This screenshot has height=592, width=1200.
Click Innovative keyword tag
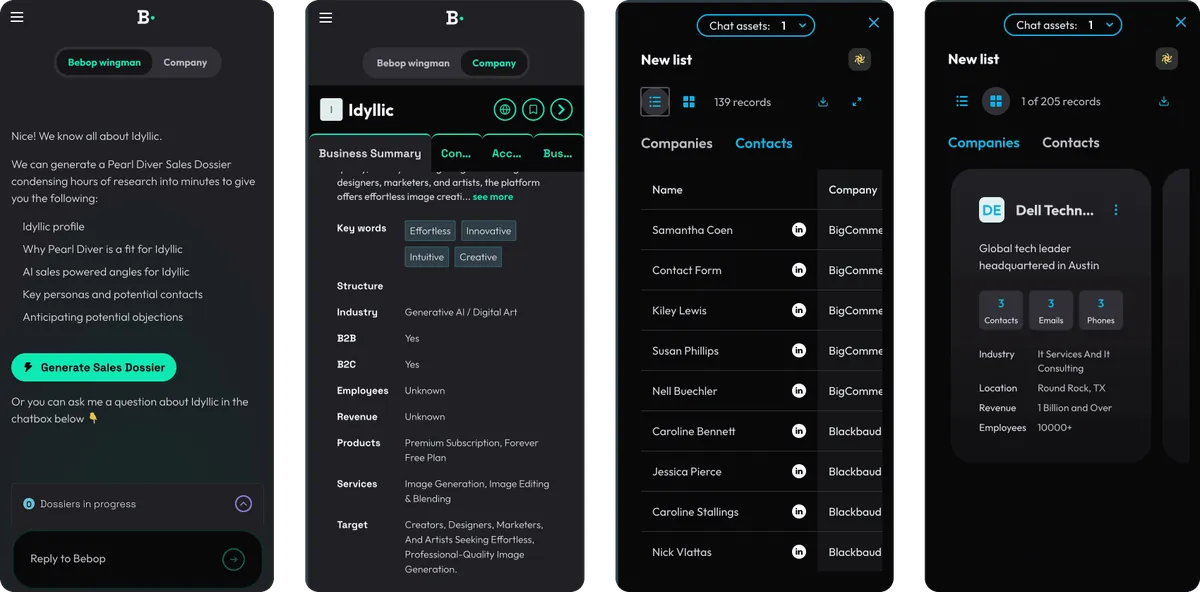pyautogui.click(x=489, y=231)
